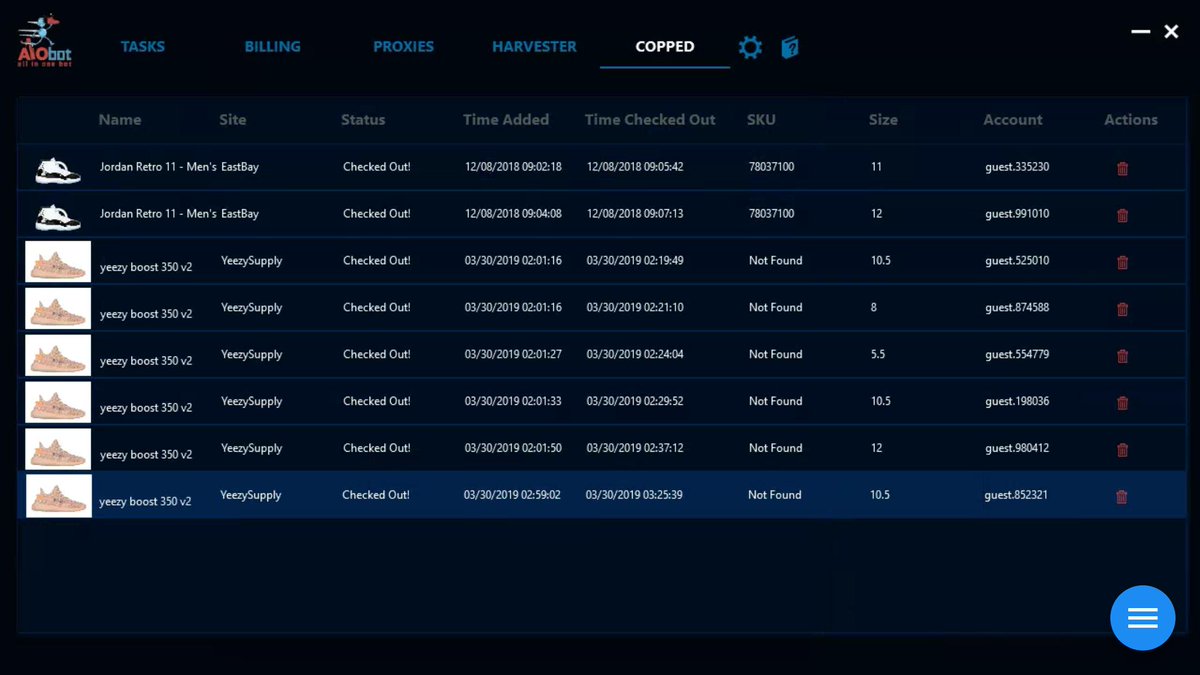
Task: Click size 11 in guest.335230 row
Action: pyautogui.click(x=877, y=167)
